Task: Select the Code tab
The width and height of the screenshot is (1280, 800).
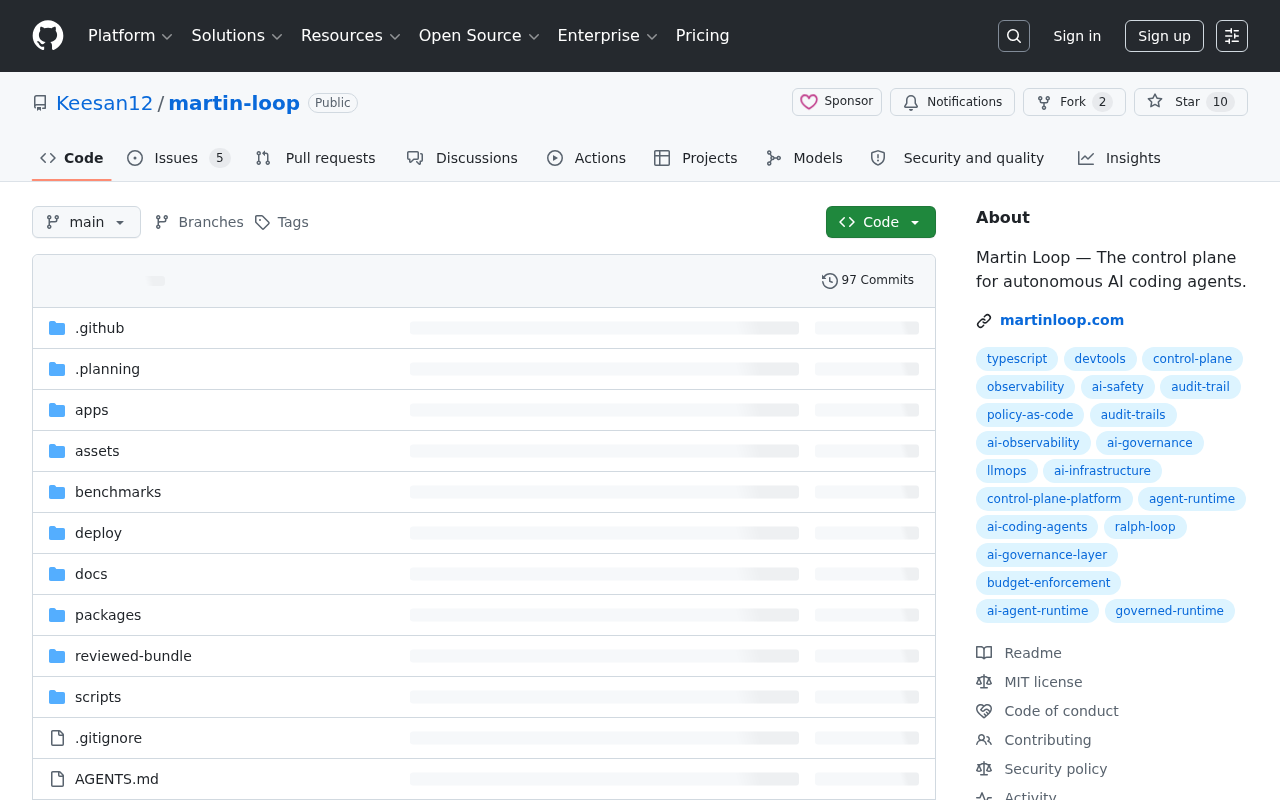Action: (72, 158)
